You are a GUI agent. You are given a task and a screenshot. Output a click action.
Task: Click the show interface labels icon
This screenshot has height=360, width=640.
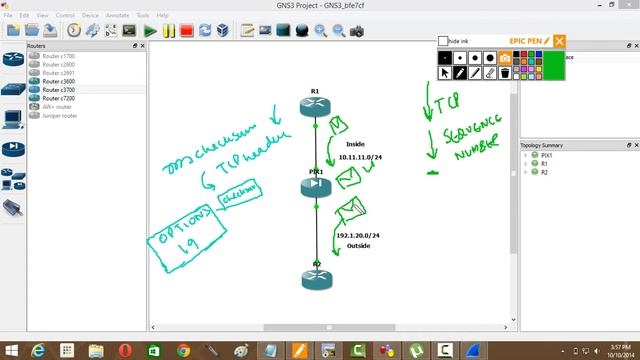(92, 31)
